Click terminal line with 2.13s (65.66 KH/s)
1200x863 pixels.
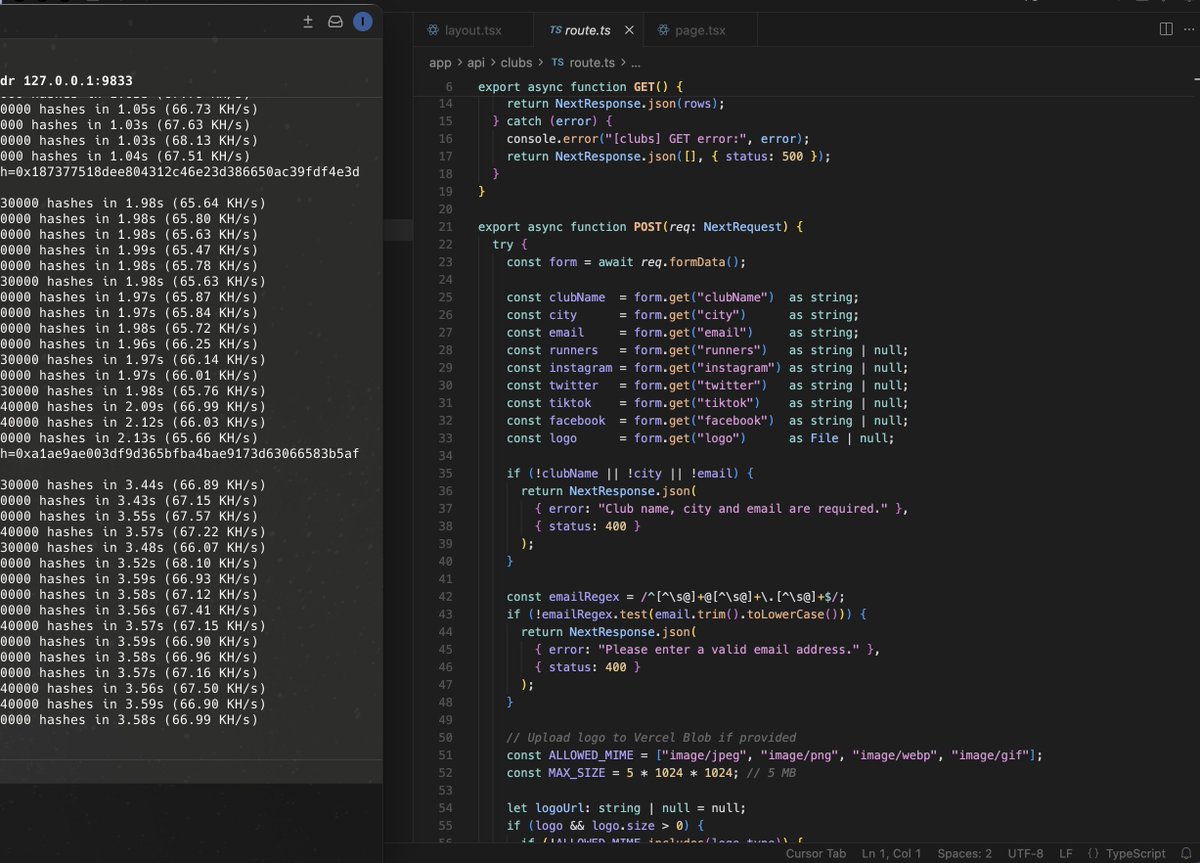pos(129,438)
